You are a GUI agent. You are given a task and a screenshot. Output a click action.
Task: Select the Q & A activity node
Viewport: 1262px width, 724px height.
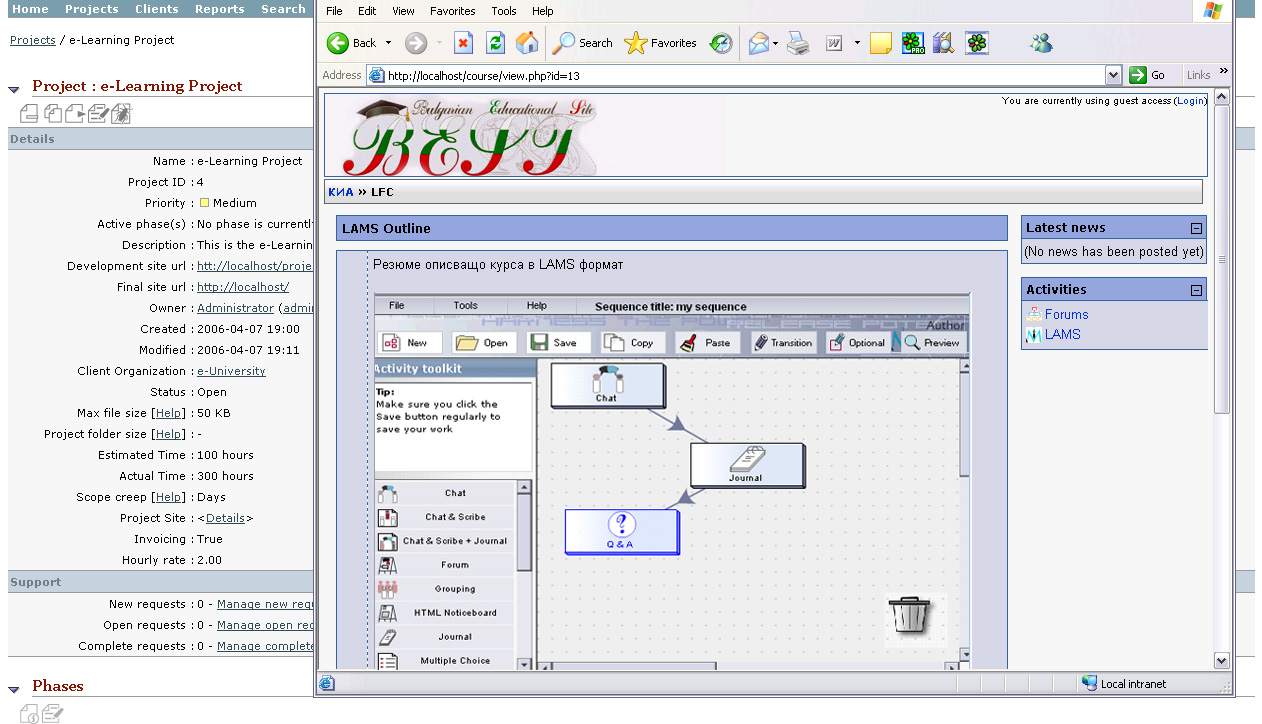pyautogui.click(x=621, y=531)
